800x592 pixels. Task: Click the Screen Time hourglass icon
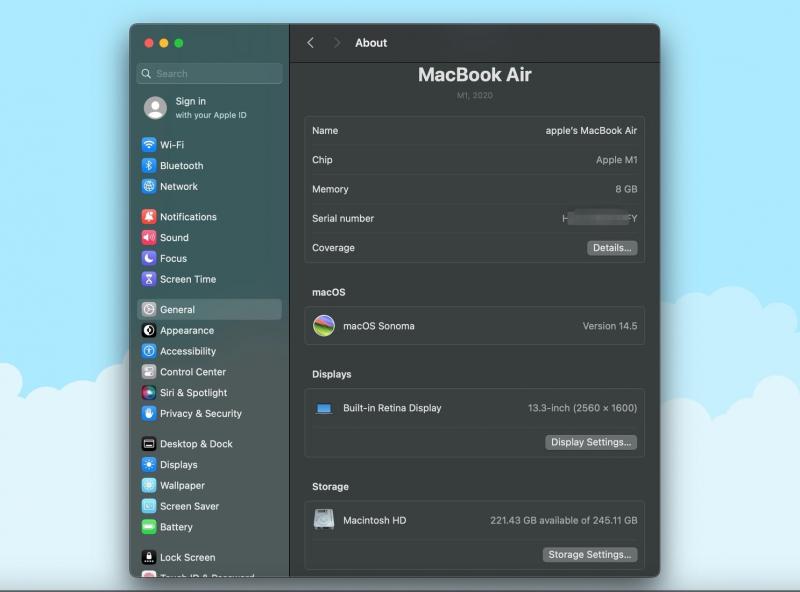[148, 279]
